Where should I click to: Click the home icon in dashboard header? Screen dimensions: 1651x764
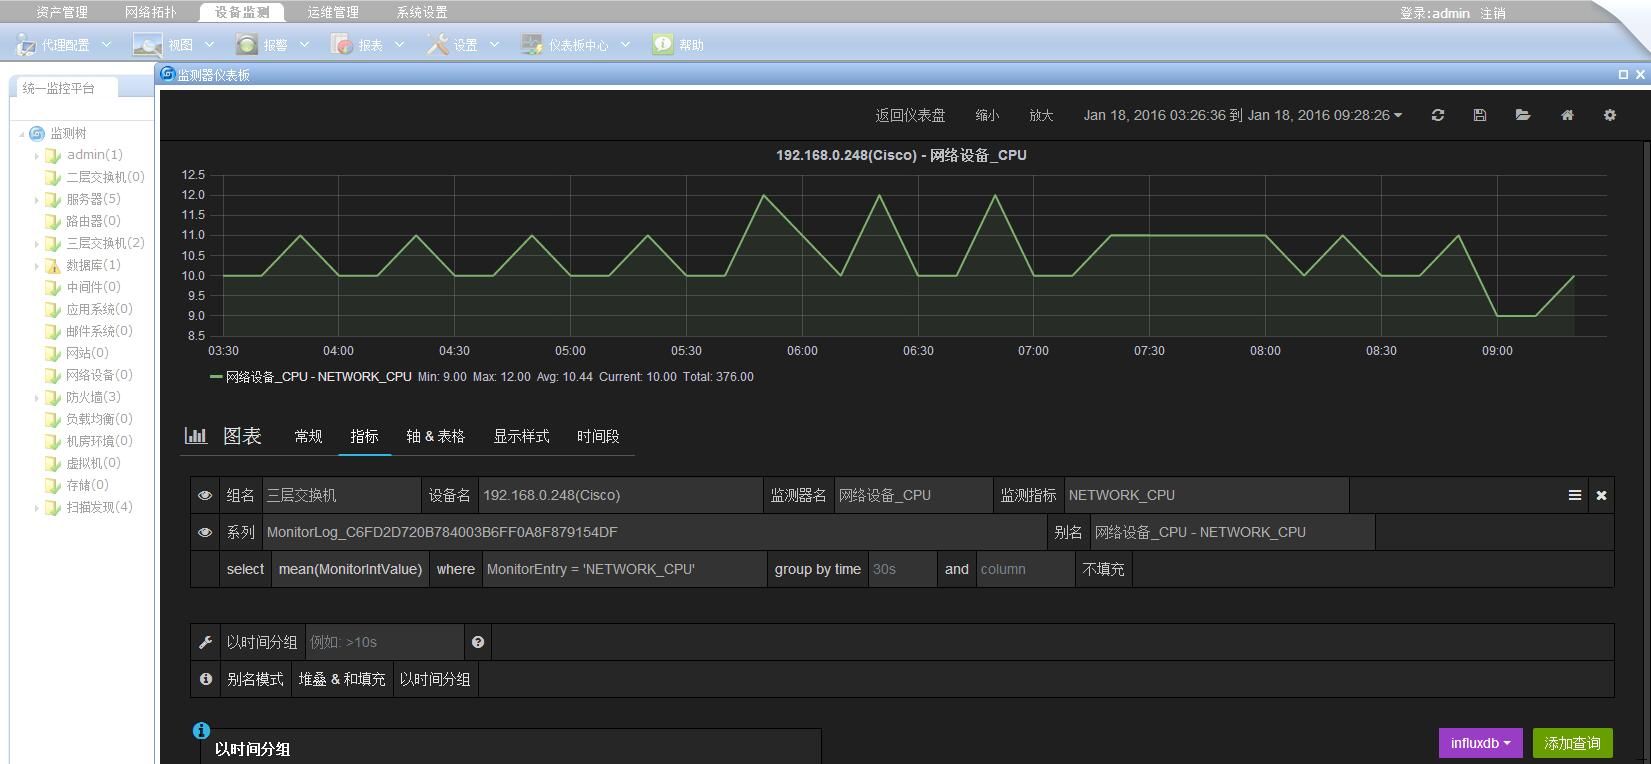[1567, 115]
